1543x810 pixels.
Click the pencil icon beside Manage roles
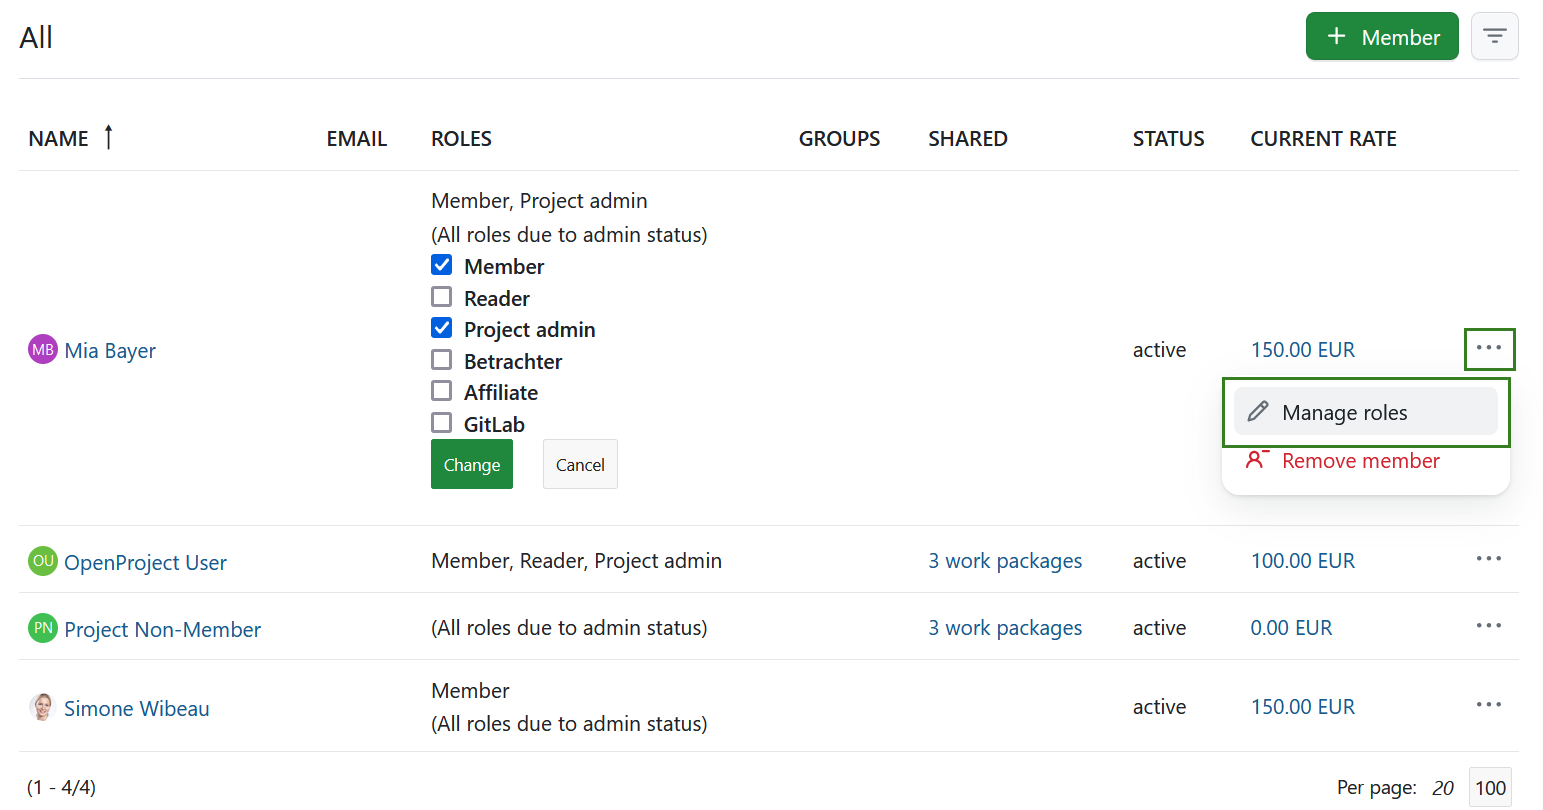point(1258,411)
